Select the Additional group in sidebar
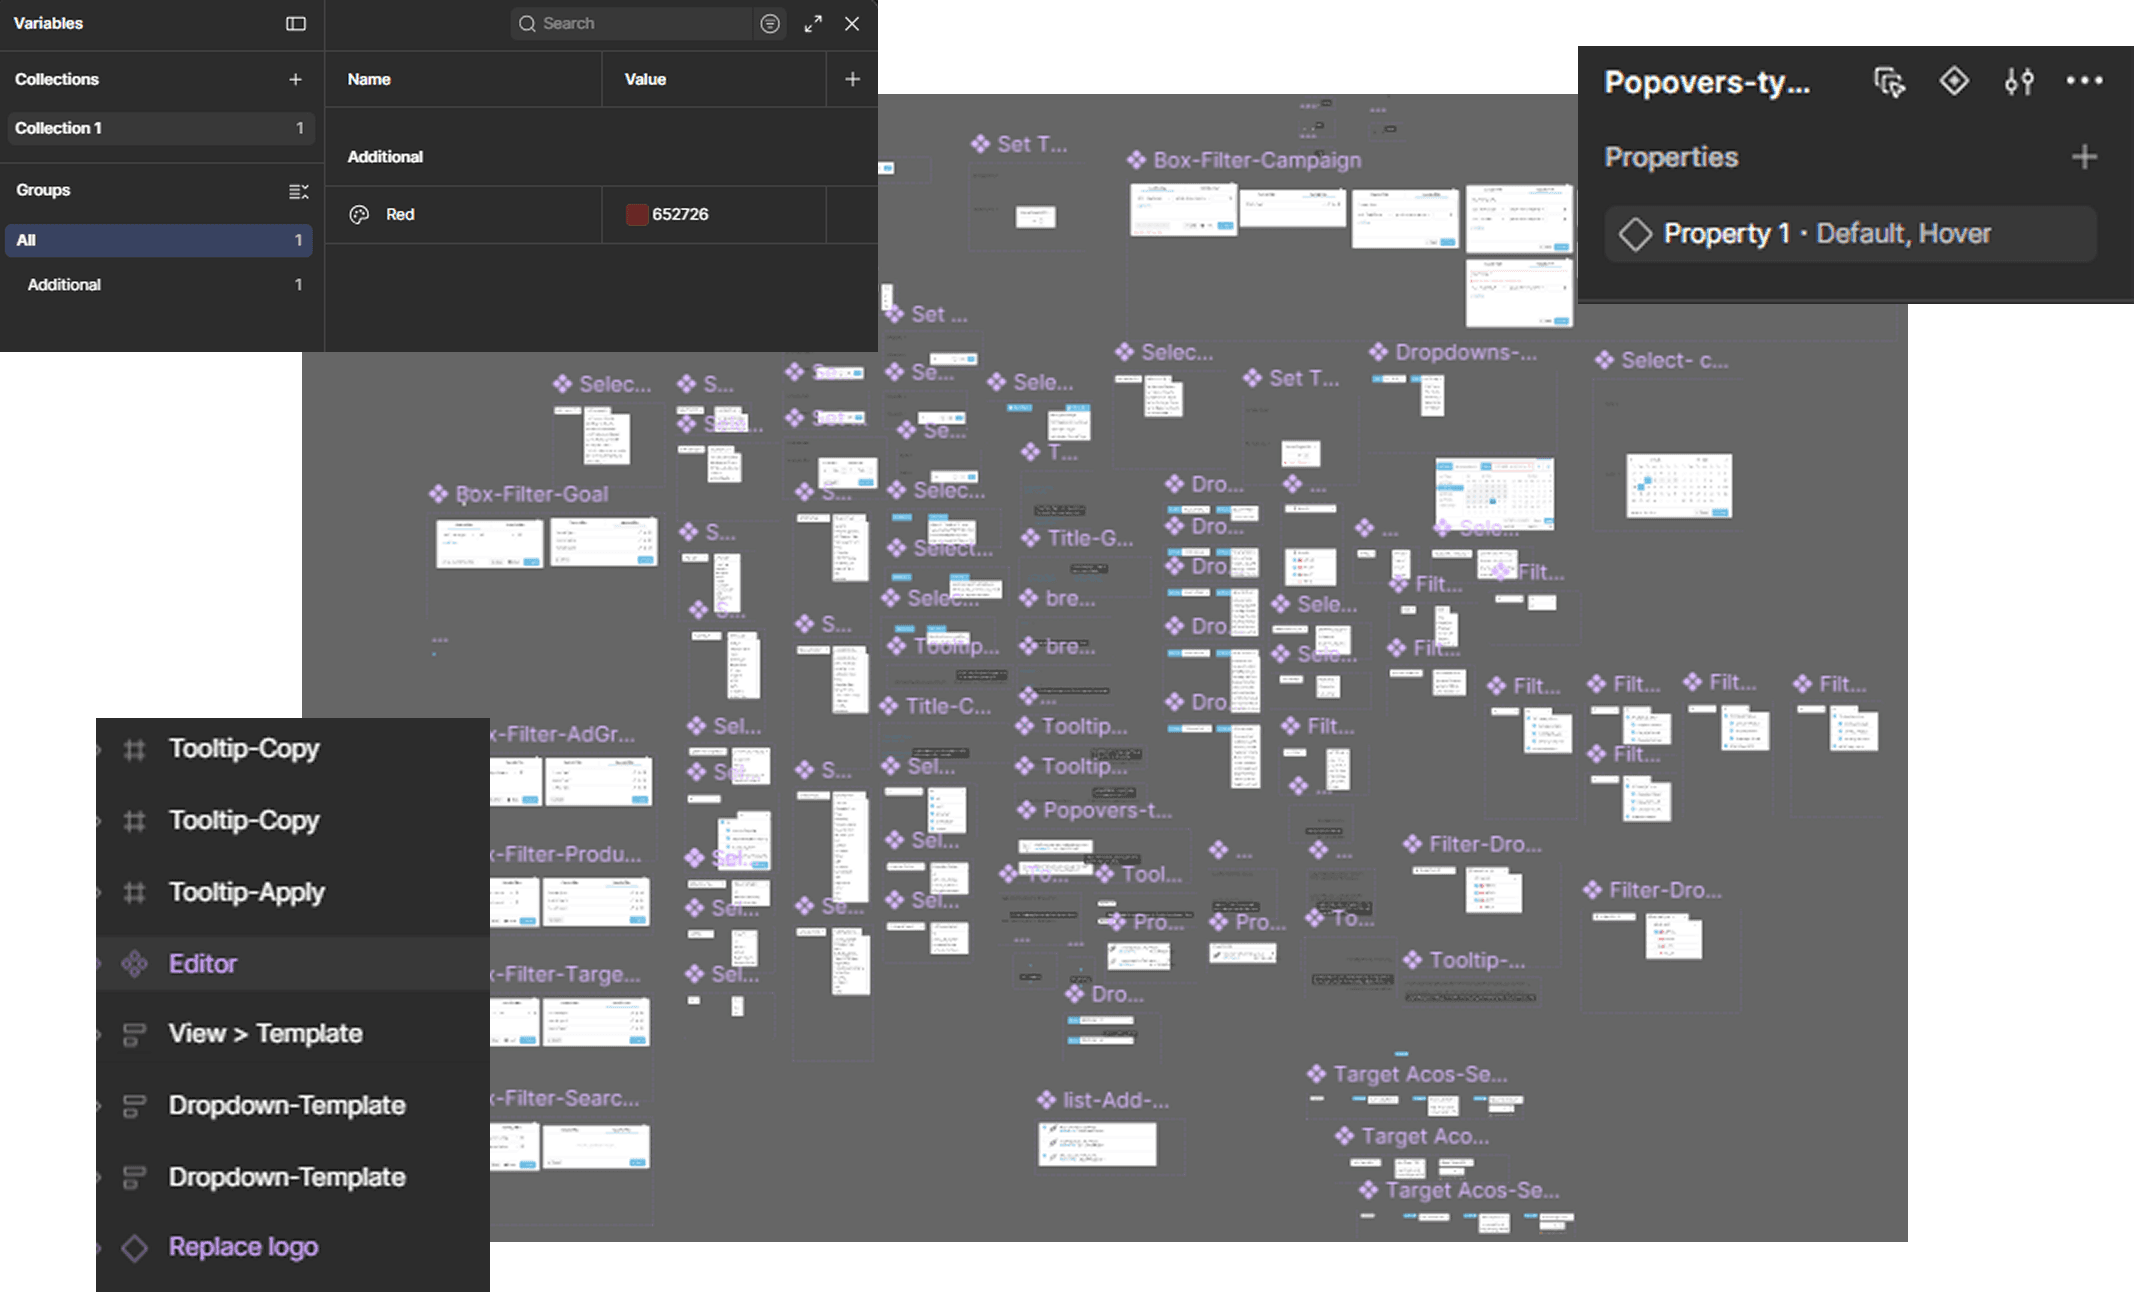 tap(160, 285)
